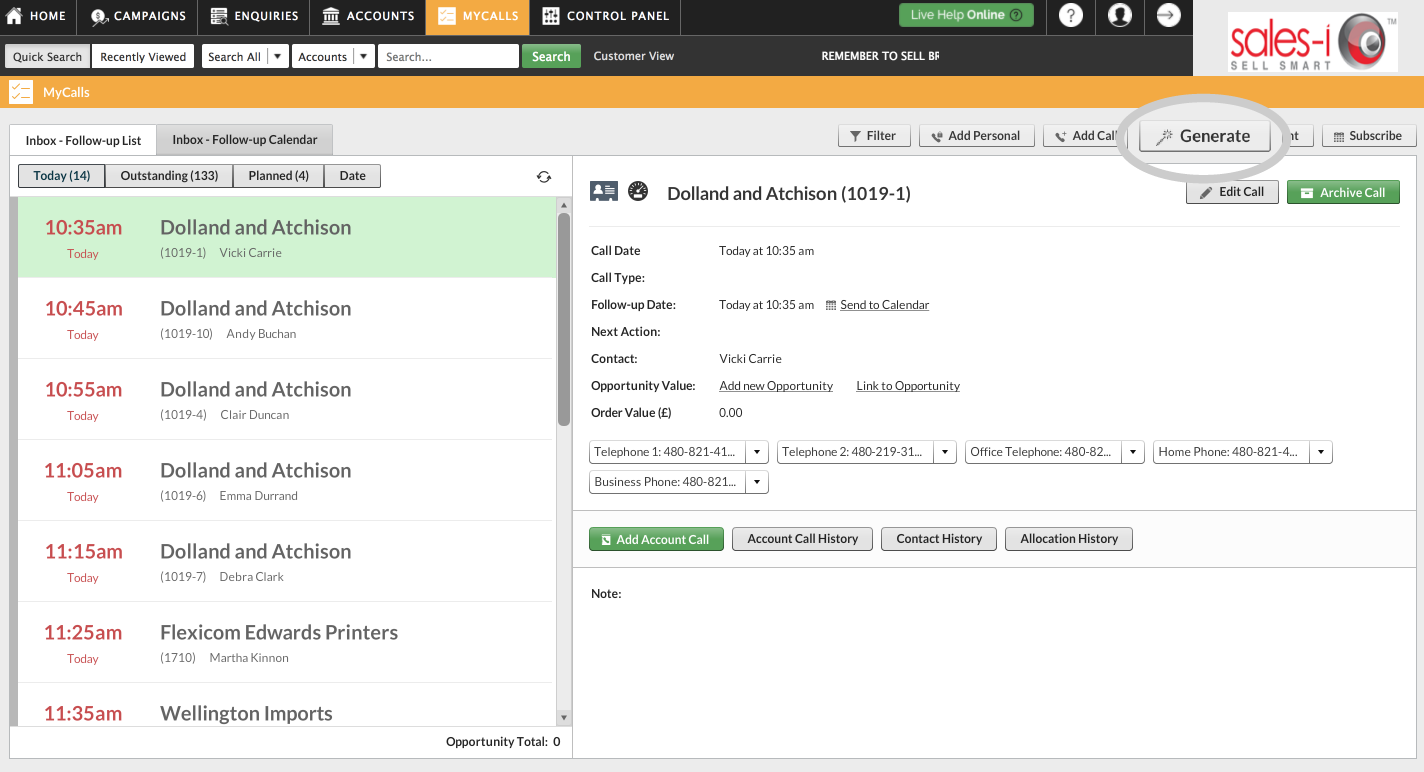The width and height of the screenshot is (1424, 772).
Task: Select the 11:05am call with Emma Durrand
Action: tap(286, 480)
